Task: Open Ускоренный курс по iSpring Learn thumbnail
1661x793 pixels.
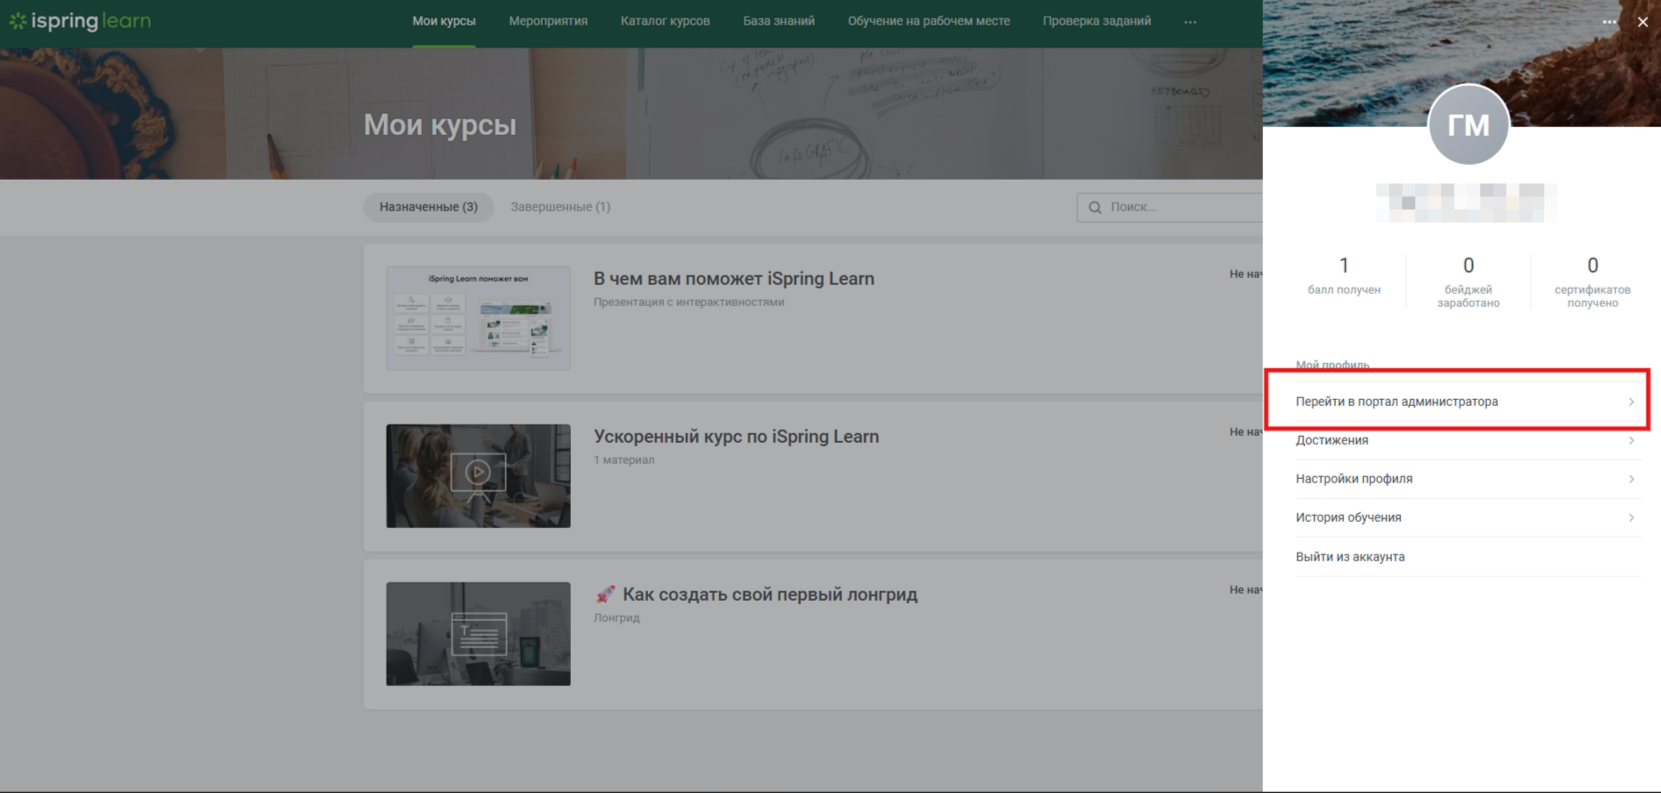Action: pyautogui.click(x=478, y=476)
